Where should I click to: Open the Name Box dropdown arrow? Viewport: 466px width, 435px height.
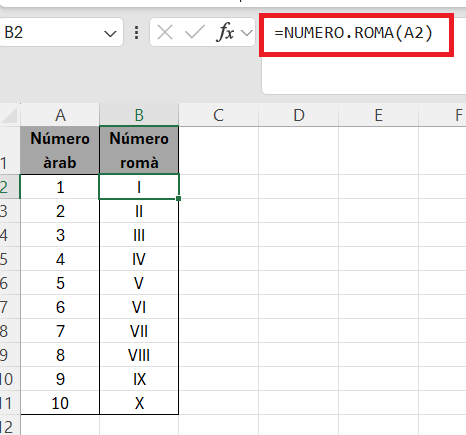point(110,33)
